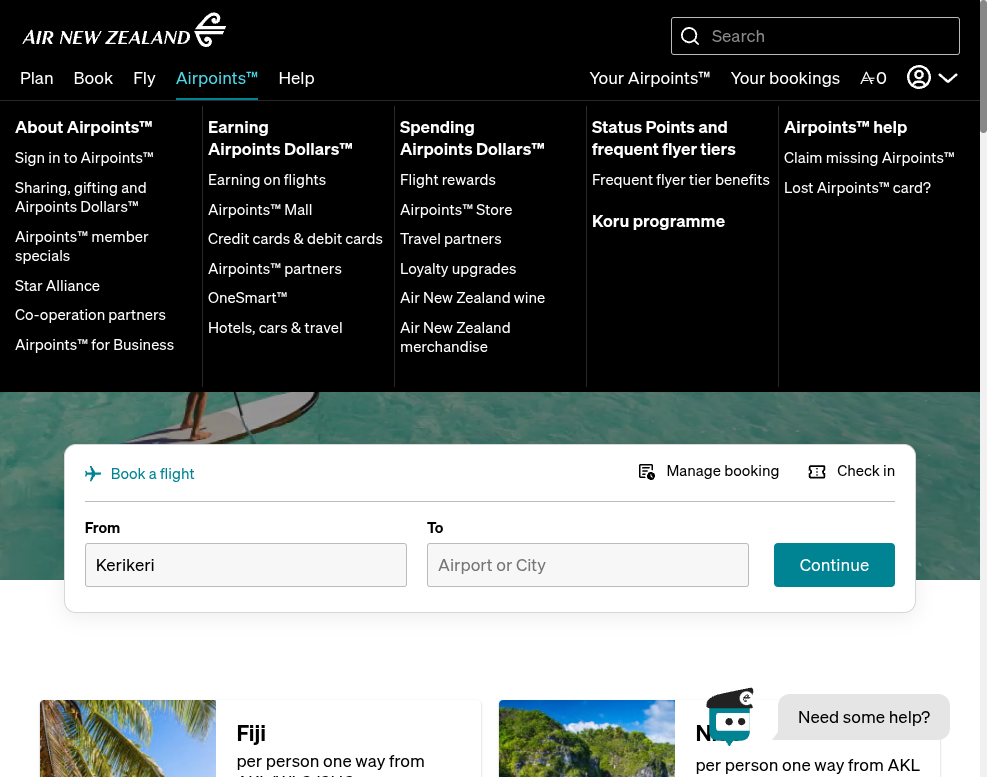987x777 pixels.
Task: Click in the Search input field
Action: click(x=815, y=37)
